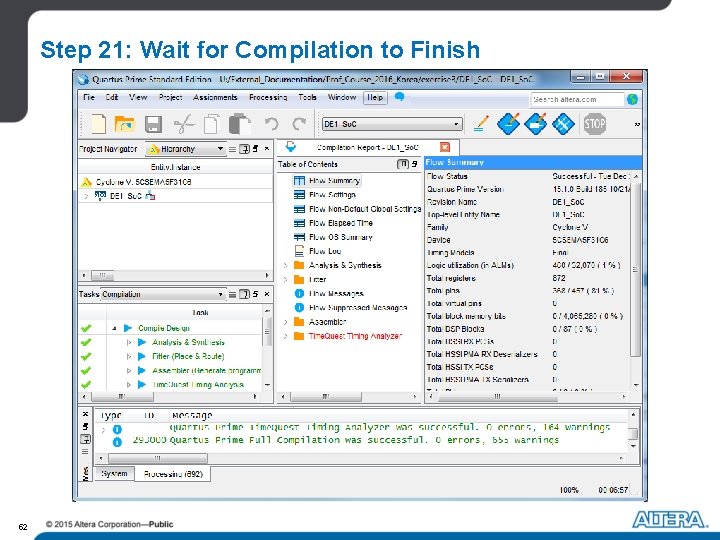Screen dimensions: 720x540
Task: Expand the Fitter report folder
Action: tap(285, 280)
